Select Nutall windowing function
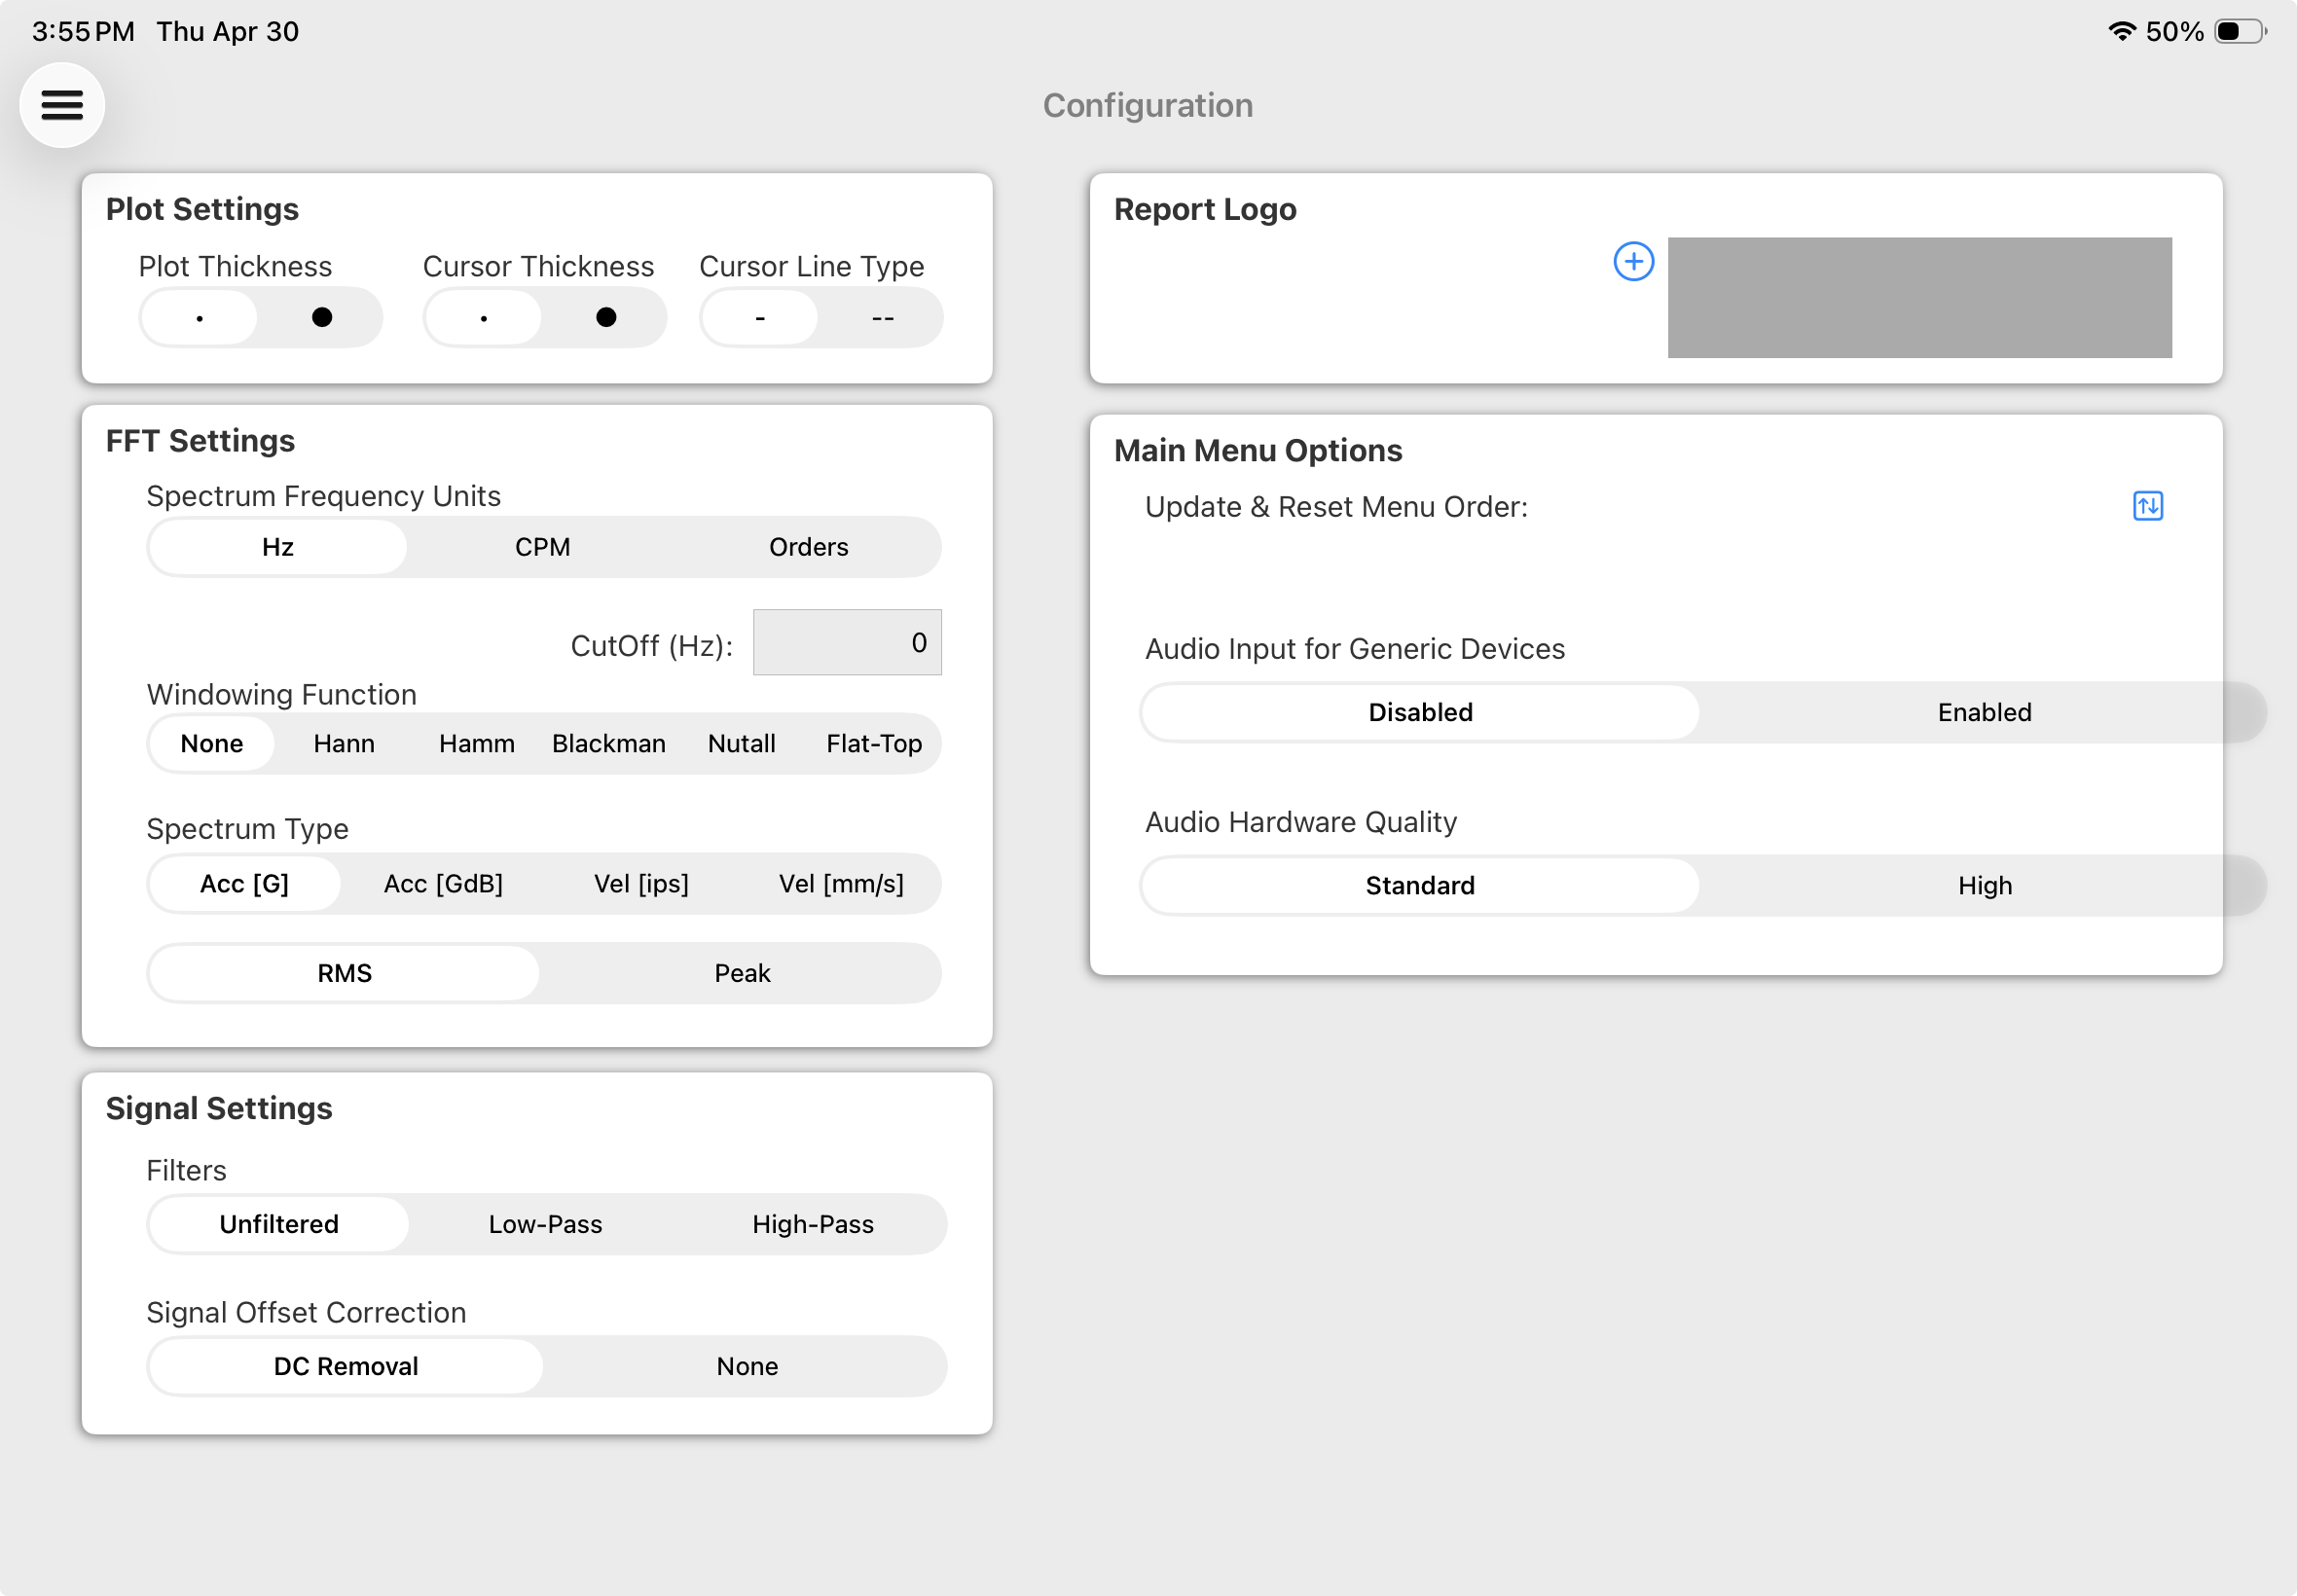This screenshot has width=2297, height=1596. [741, 744]
